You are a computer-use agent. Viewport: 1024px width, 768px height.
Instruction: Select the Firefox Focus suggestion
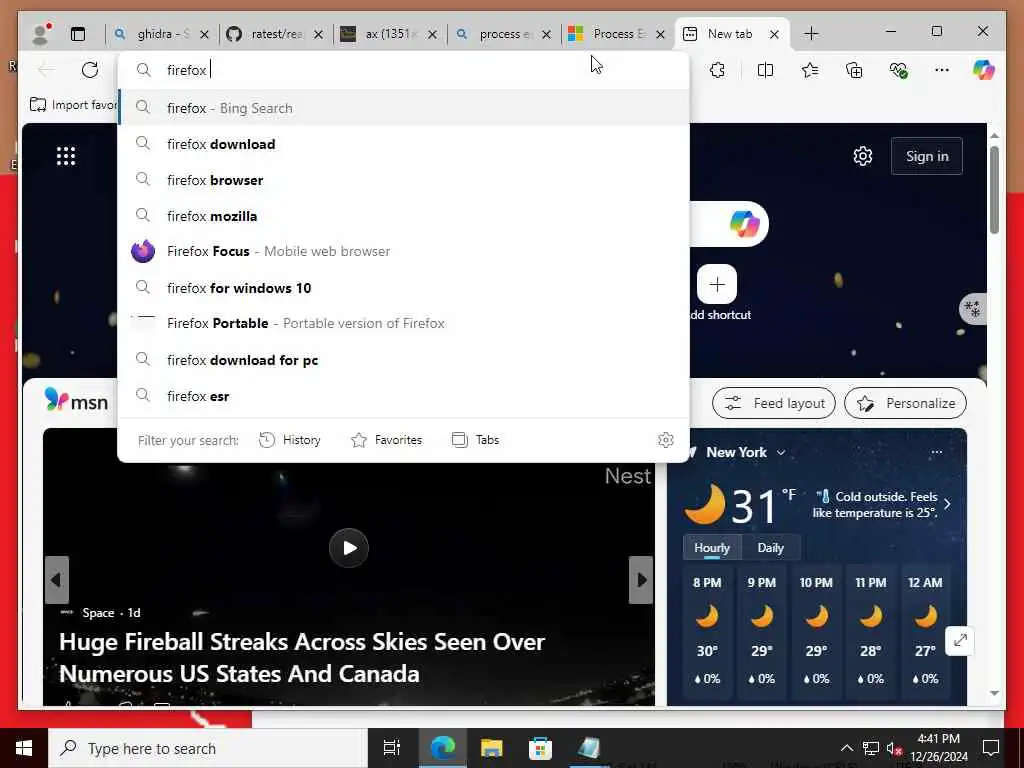[x=404, y=251]
